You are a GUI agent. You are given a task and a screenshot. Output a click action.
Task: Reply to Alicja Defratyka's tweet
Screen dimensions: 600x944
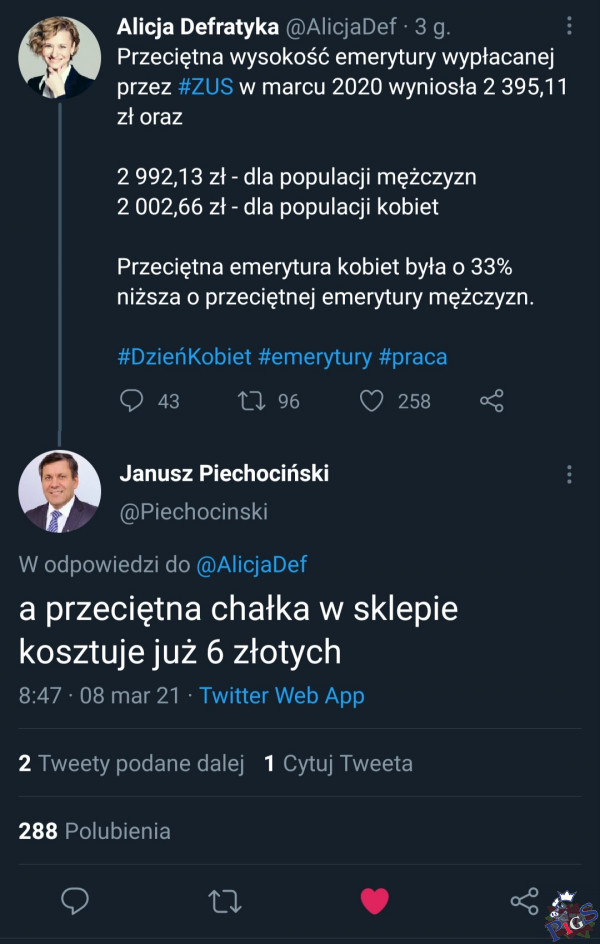133,401
